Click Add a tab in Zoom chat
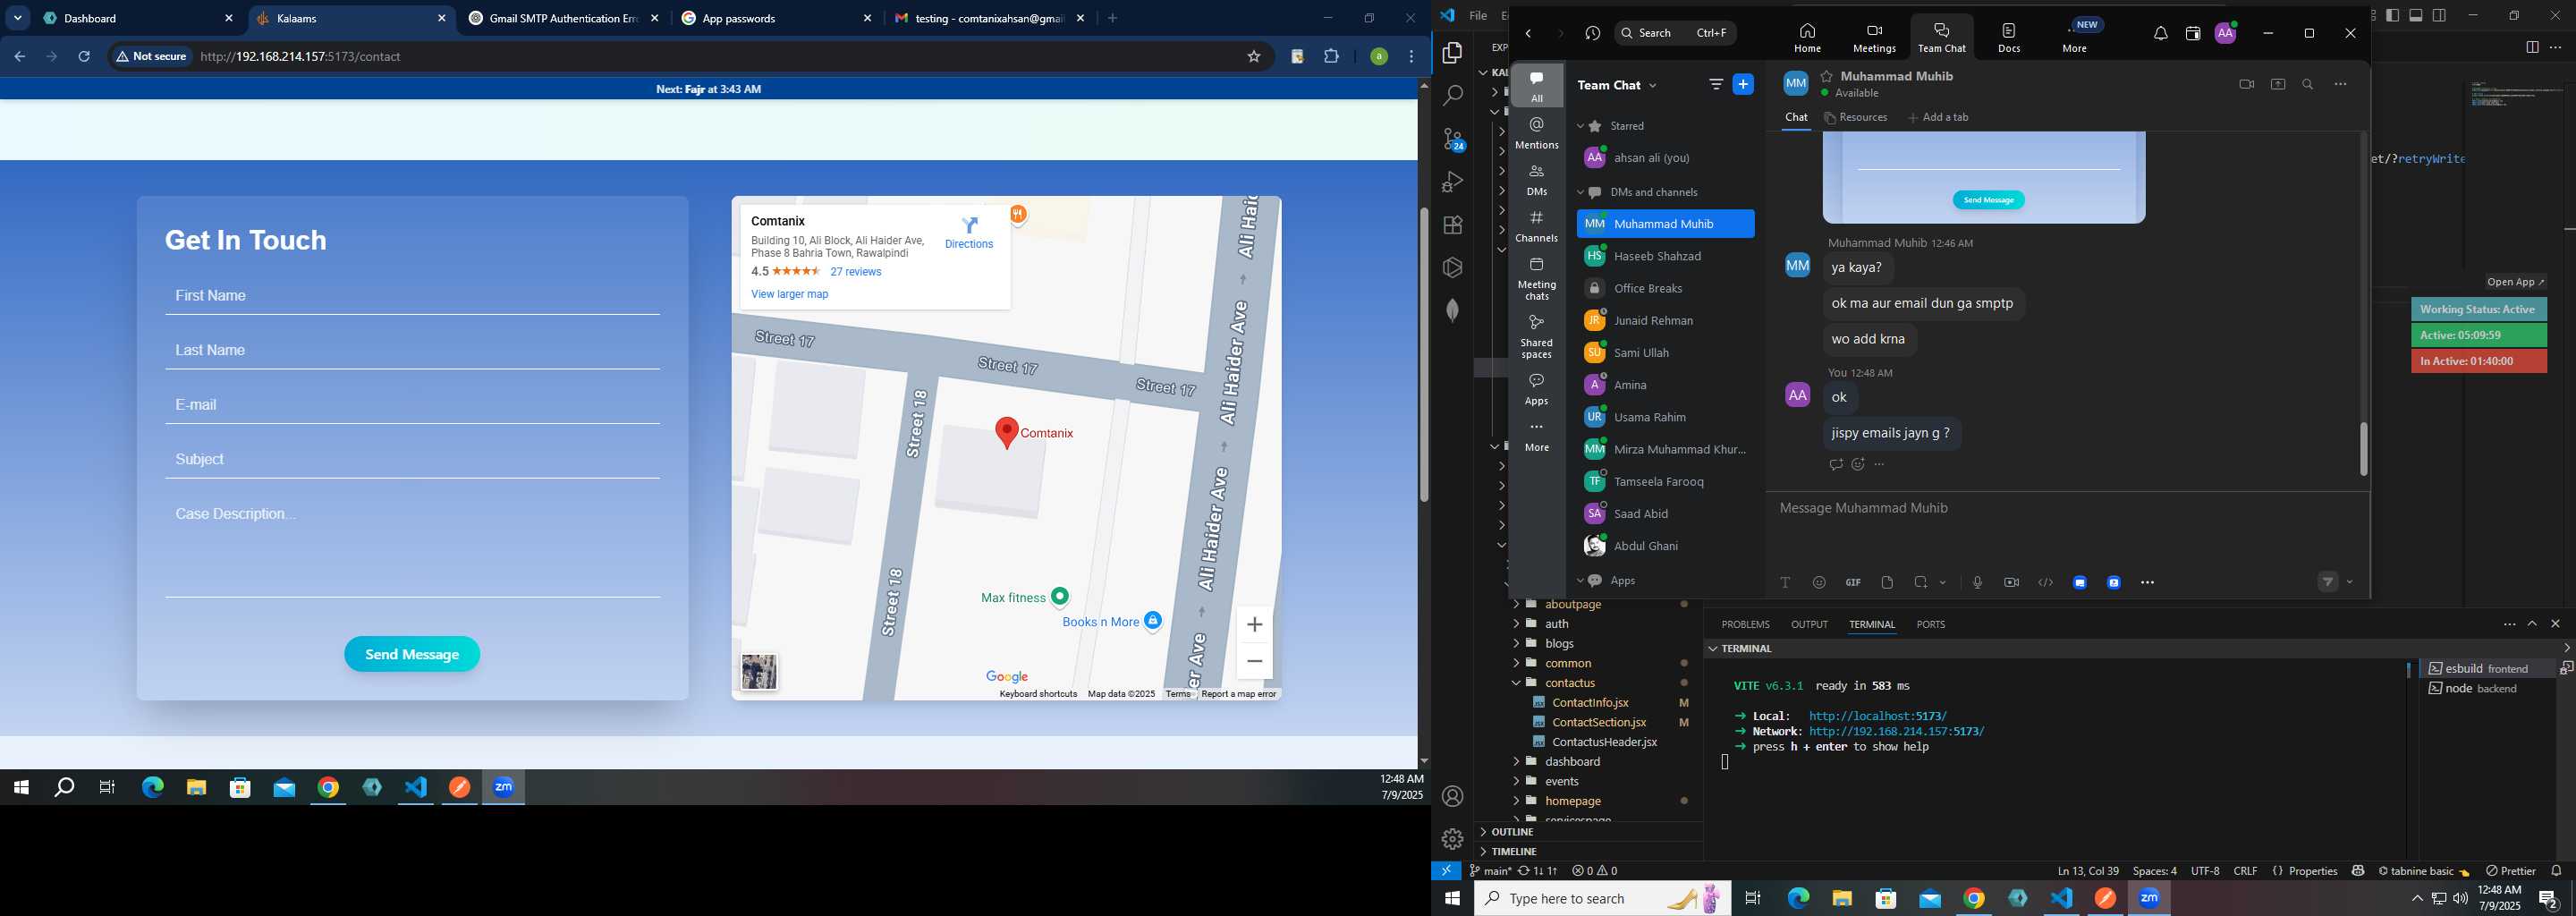 coord(1938,118)
